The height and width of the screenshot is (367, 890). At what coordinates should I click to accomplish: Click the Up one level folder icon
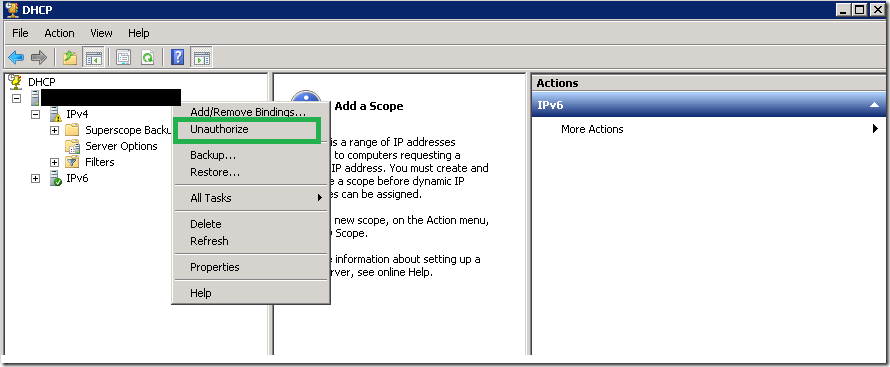coord(69,57)
